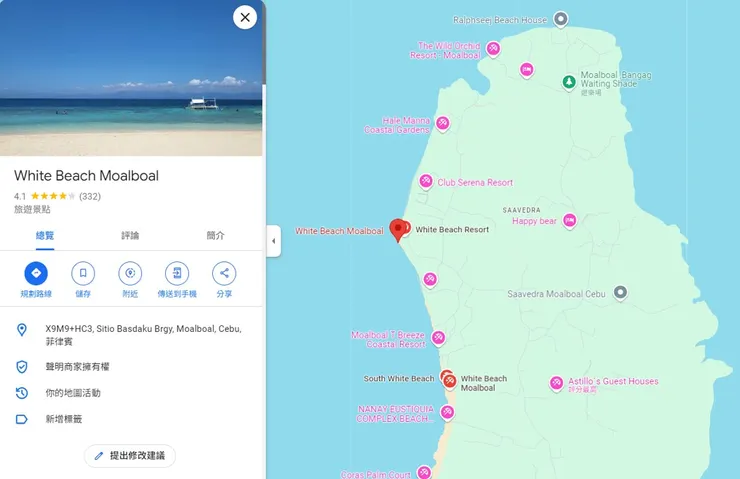Collapse the side panel arrow
Image resolution: width=740 pixels, height=479 pixels.
click(x=274, y=241)
